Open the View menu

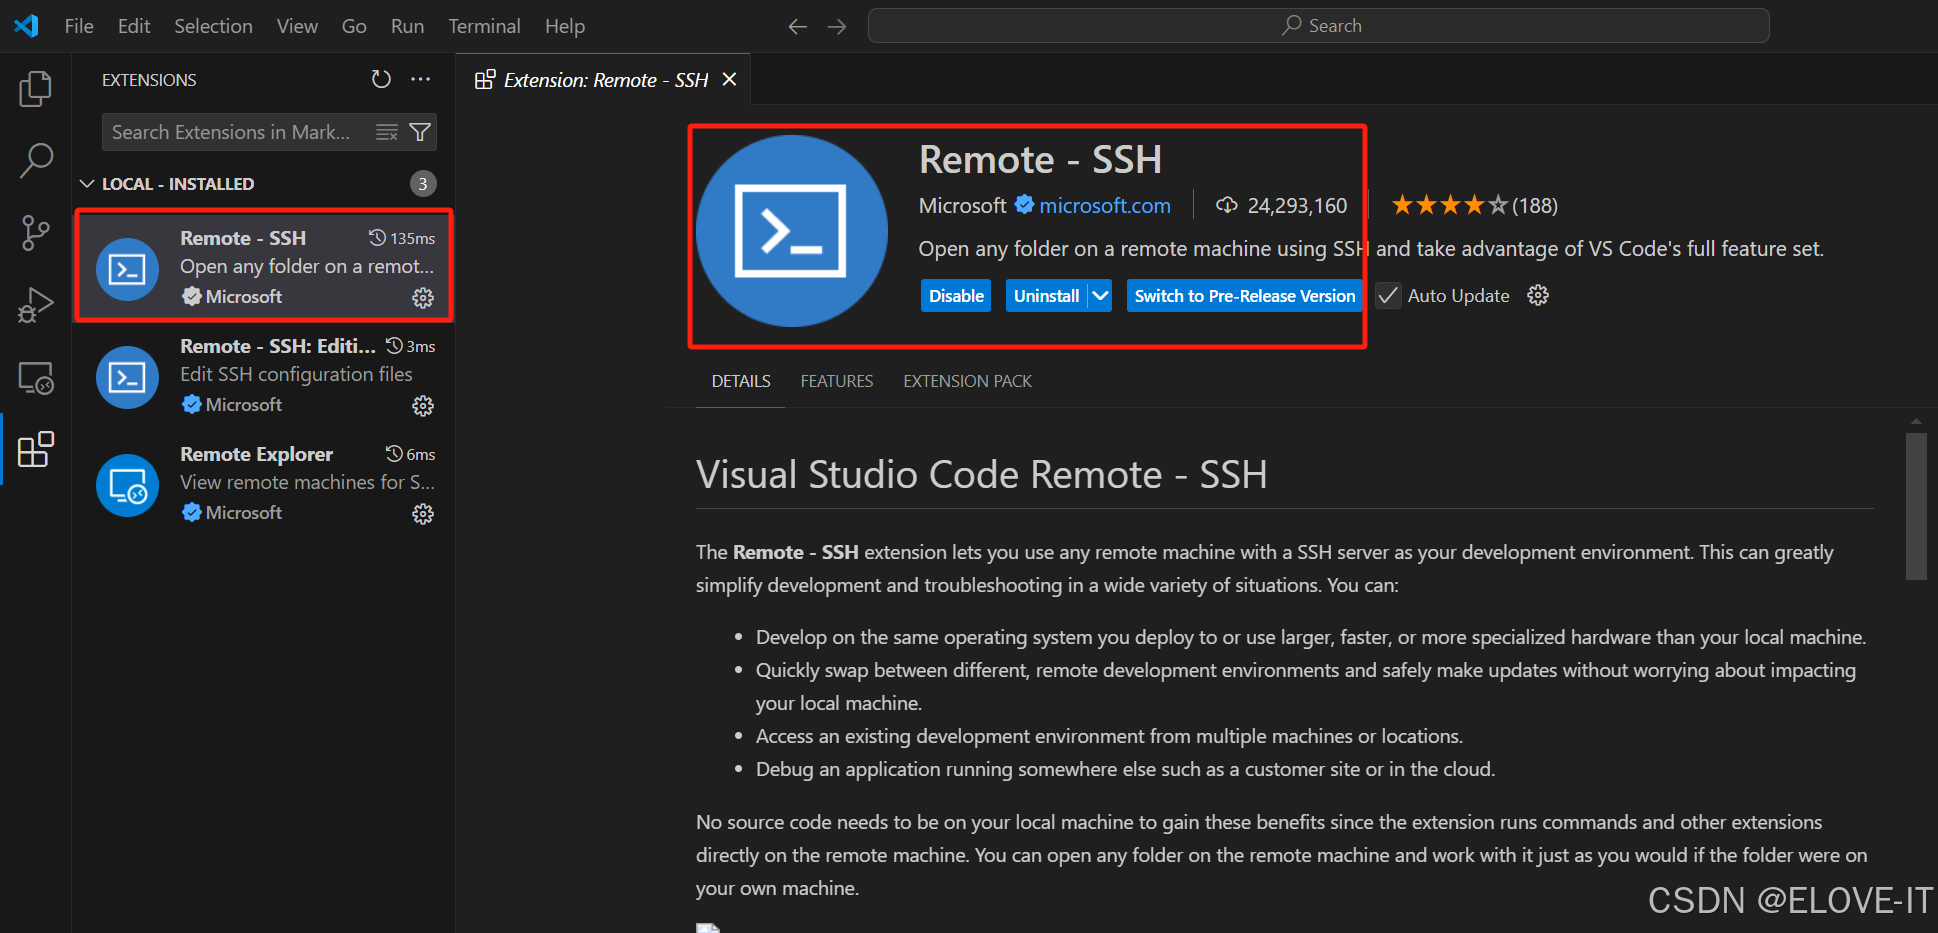tap(297, 26)
